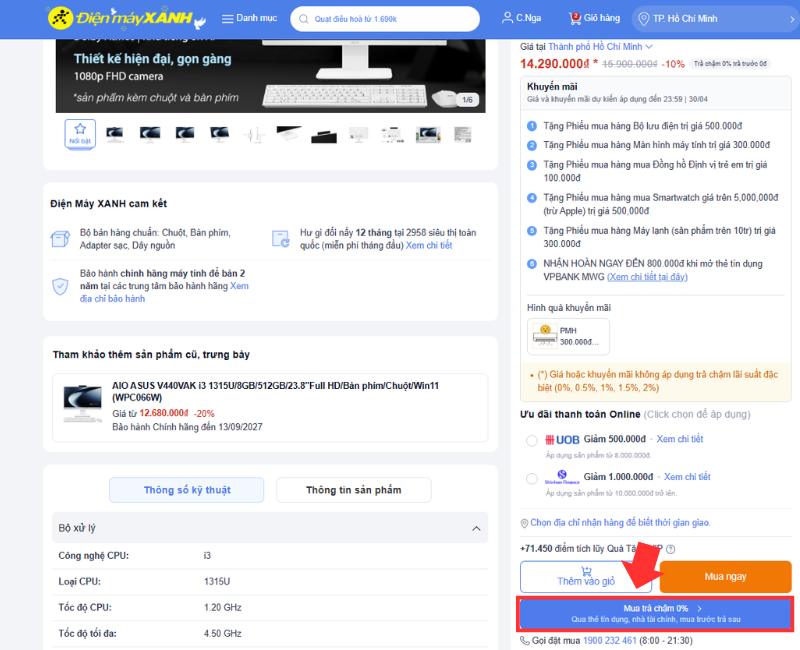Select Shinhan Finance Giảm 1.000.000đ radio option
The height and width of the screenshot is (650, 800).
[x=532, y=478]
